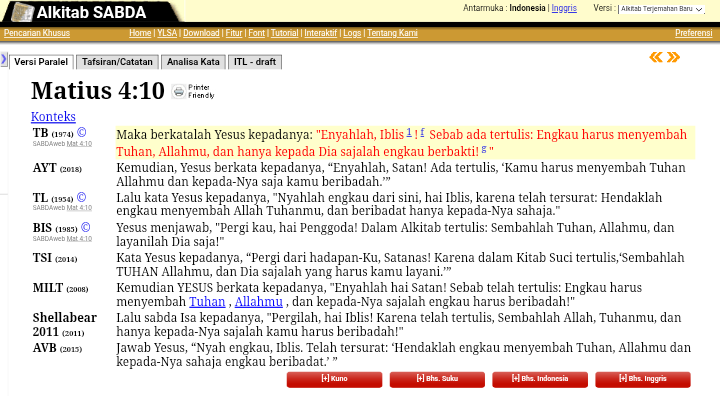Click the Indonesia interface language label
Image resolution: width=720 pixels, height=396 pixels.
pos(527,8)
